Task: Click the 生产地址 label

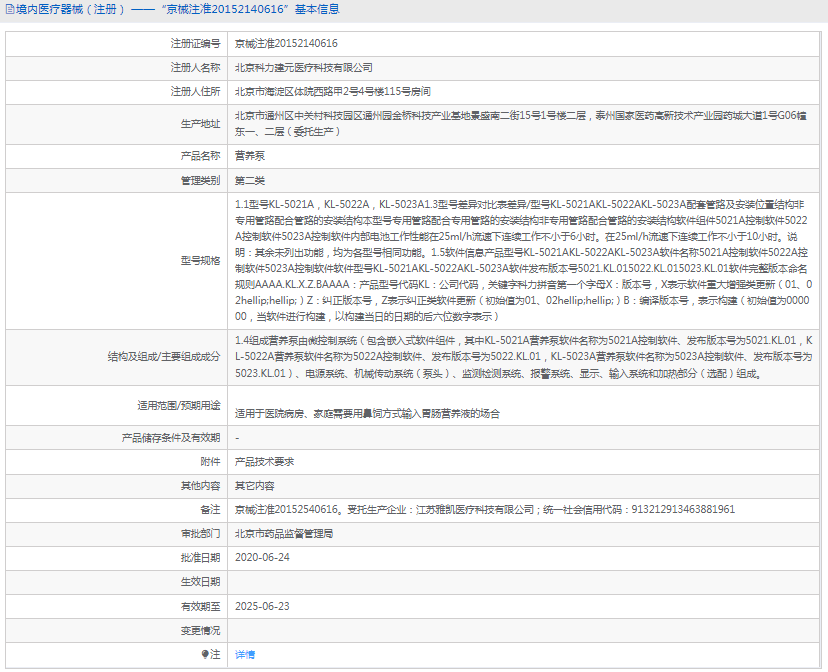Action: click(201, 124)
